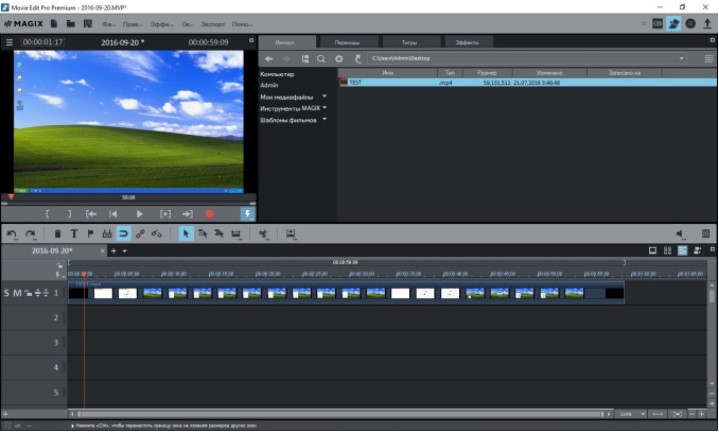Click the audio mixer speaker icon
Screen dimensions: 719x432
[x=680, y=234]
